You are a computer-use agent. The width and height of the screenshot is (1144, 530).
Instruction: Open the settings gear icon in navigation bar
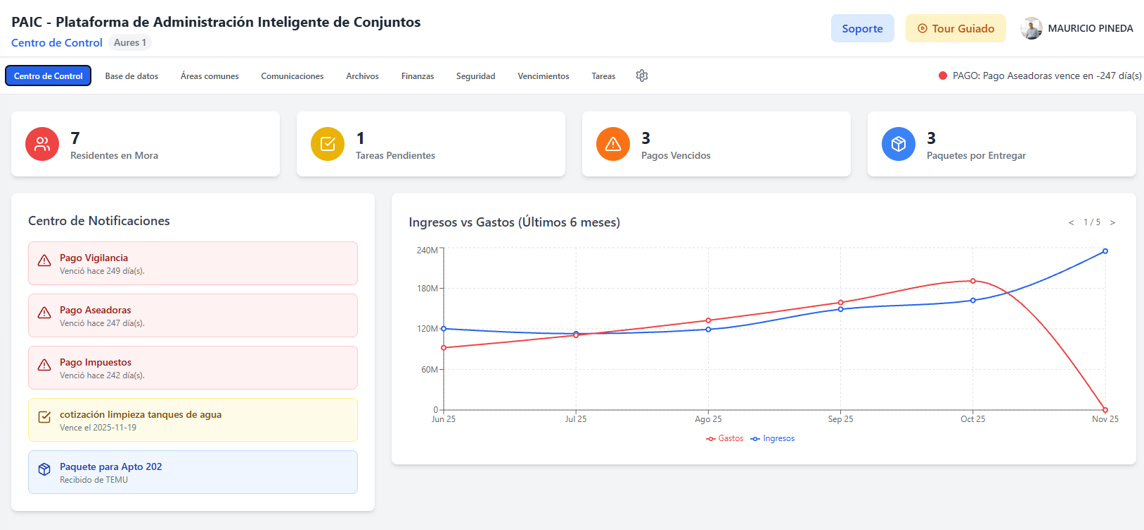coord(642,76)
